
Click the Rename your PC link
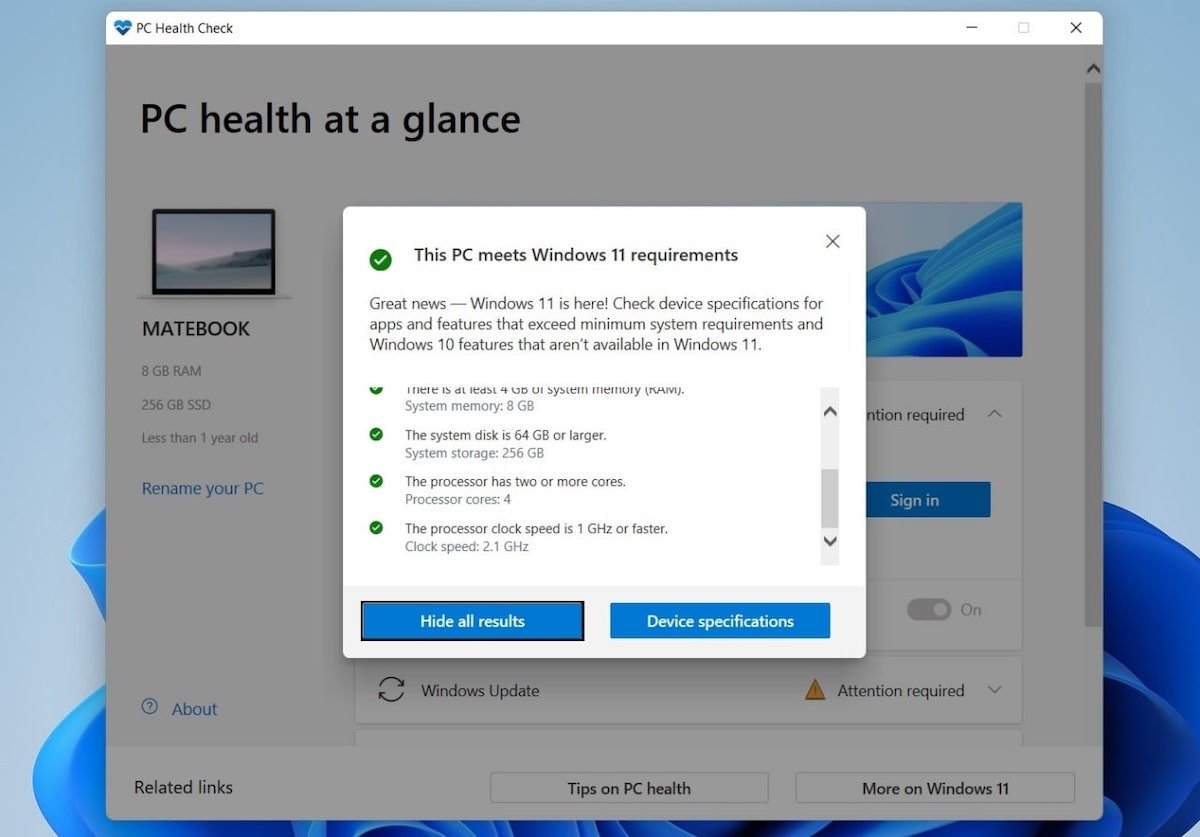pos(203,488)
